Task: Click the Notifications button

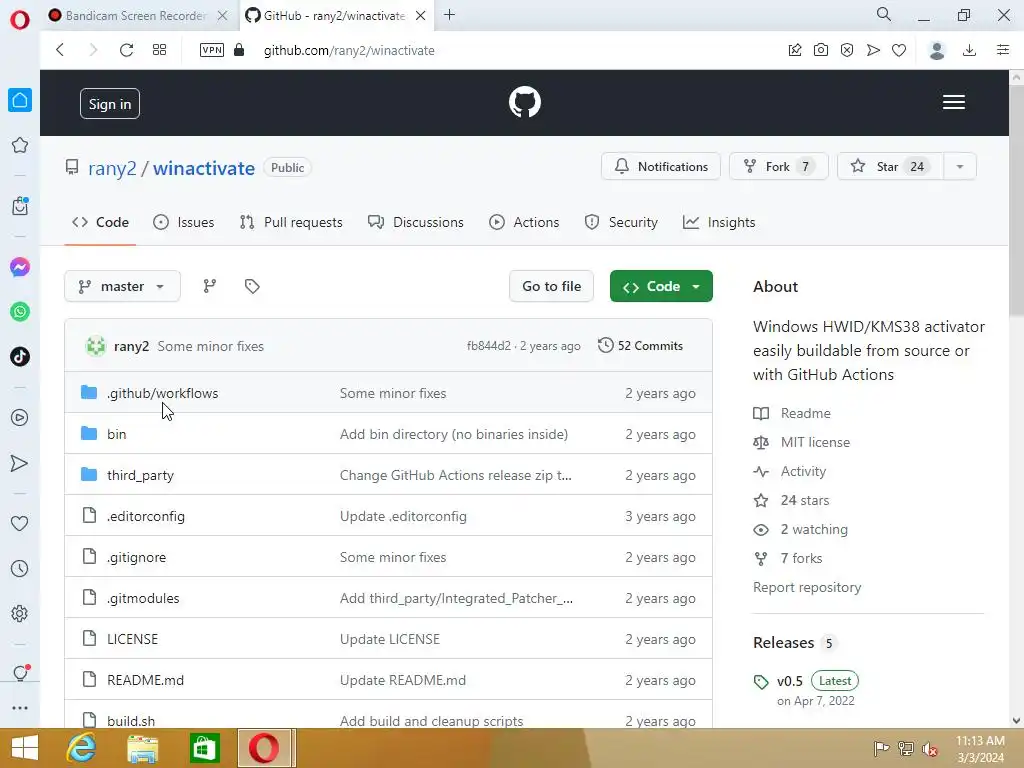Action: (x=661, y=167)
